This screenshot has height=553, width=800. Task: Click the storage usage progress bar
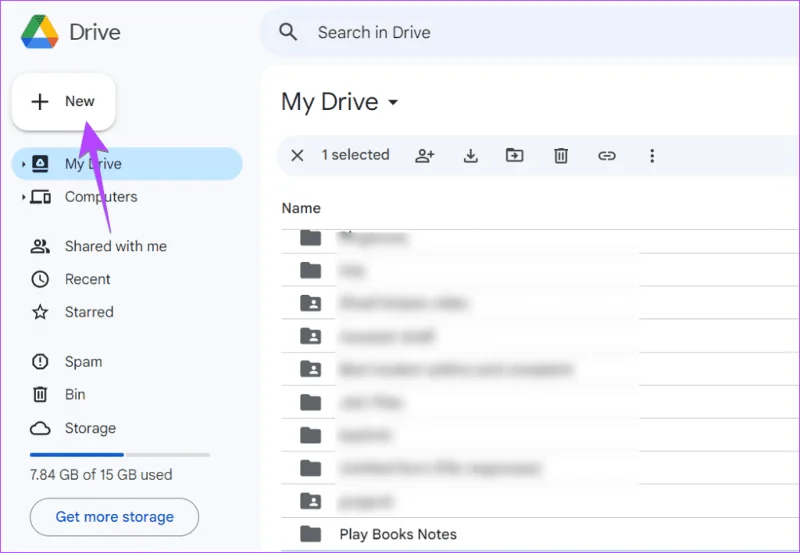pos(120,454)
